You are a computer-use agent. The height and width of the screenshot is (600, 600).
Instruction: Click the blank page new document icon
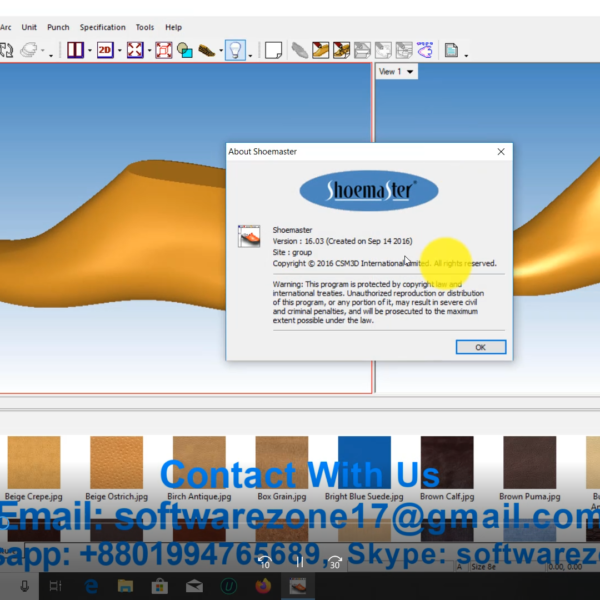(x=272, y=50)
